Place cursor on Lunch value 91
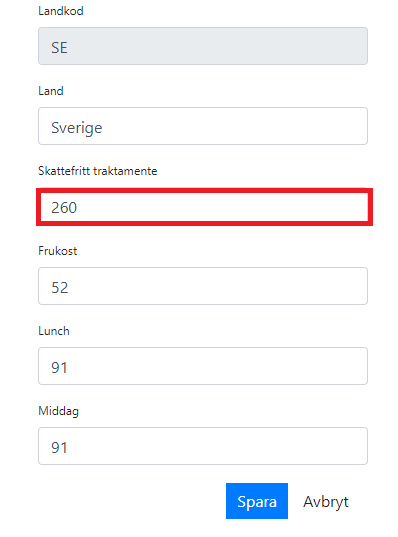This screenshot has height=537, width=398. [59, 367]
